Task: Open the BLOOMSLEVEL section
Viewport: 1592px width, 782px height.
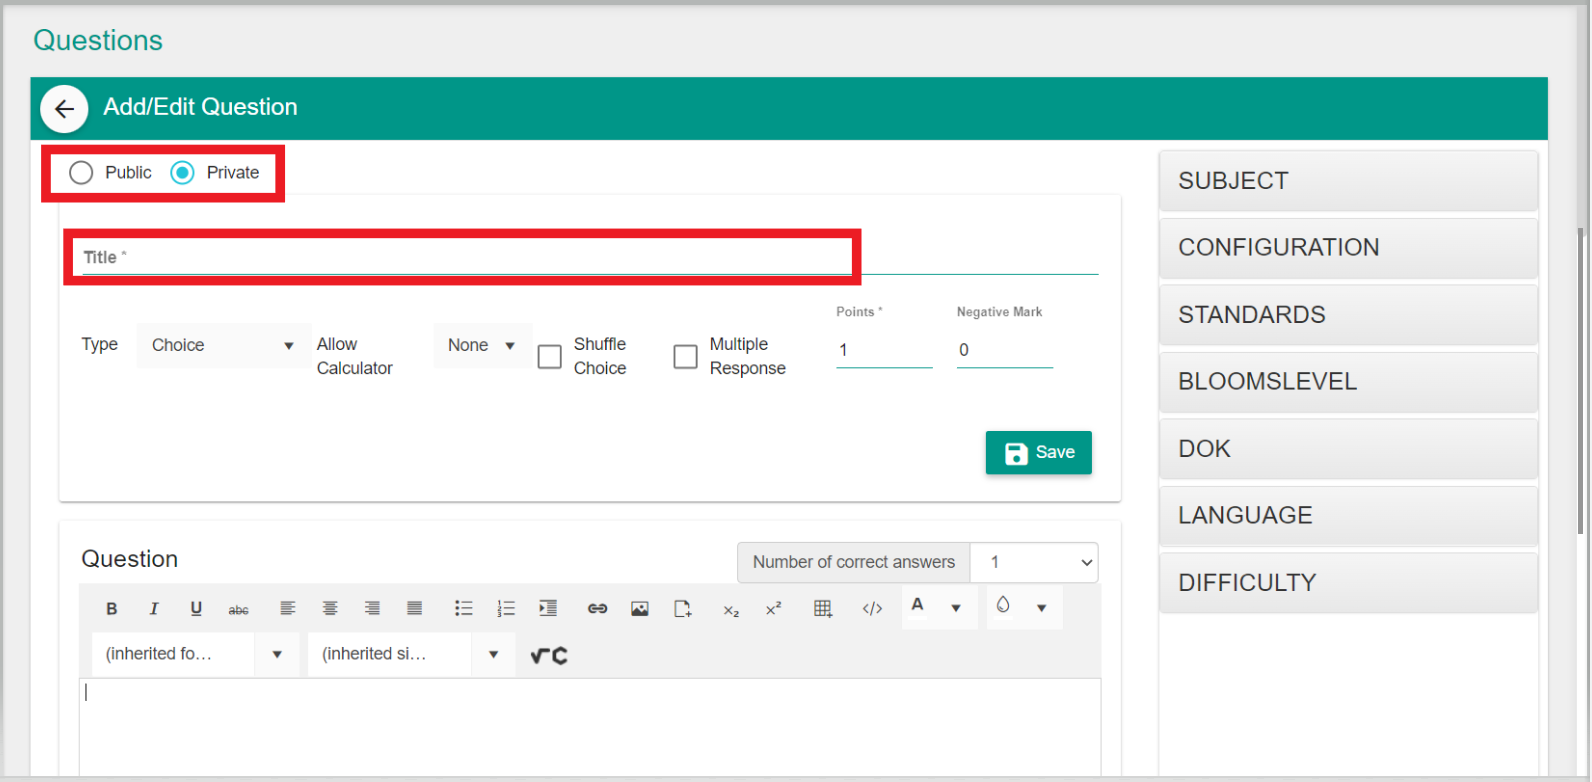Action: [x=1347, y=382]
